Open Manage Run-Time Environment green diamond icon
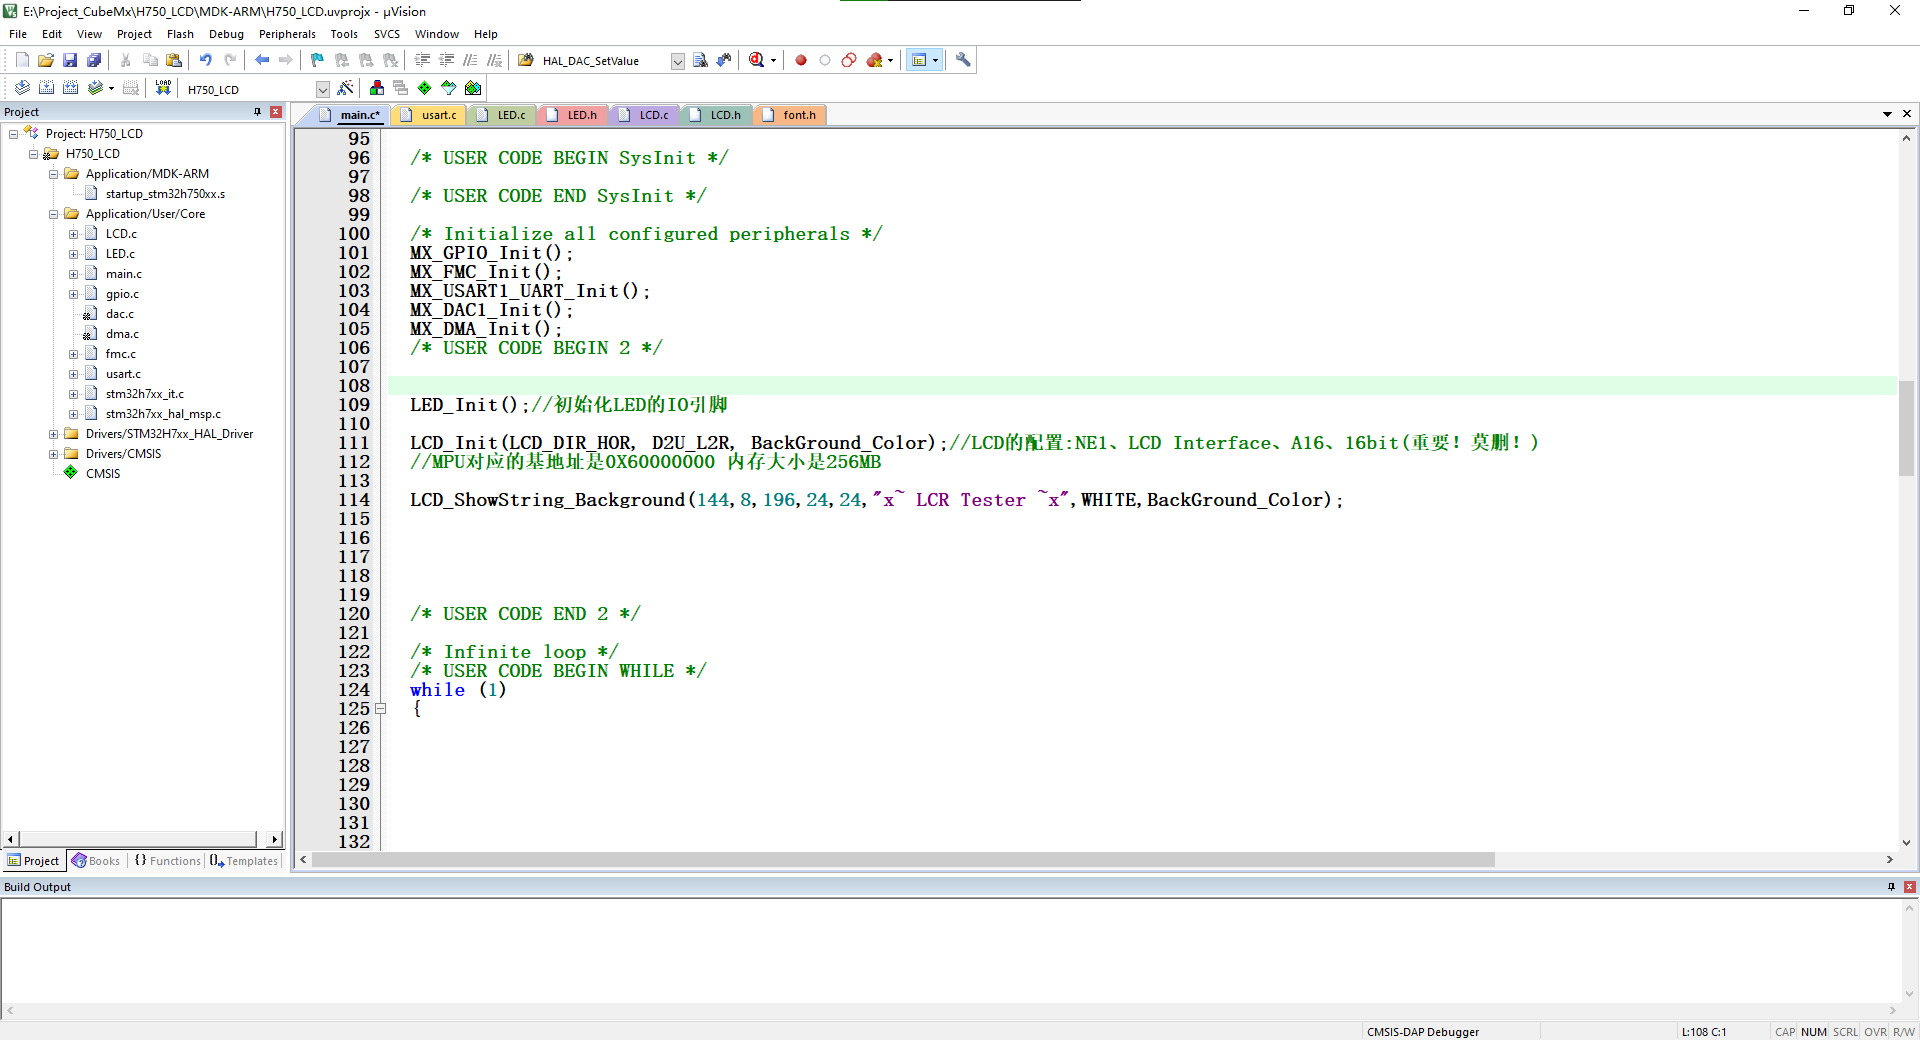Image resolution: width=1920 pixels, height=1040 pixels. 425,88
